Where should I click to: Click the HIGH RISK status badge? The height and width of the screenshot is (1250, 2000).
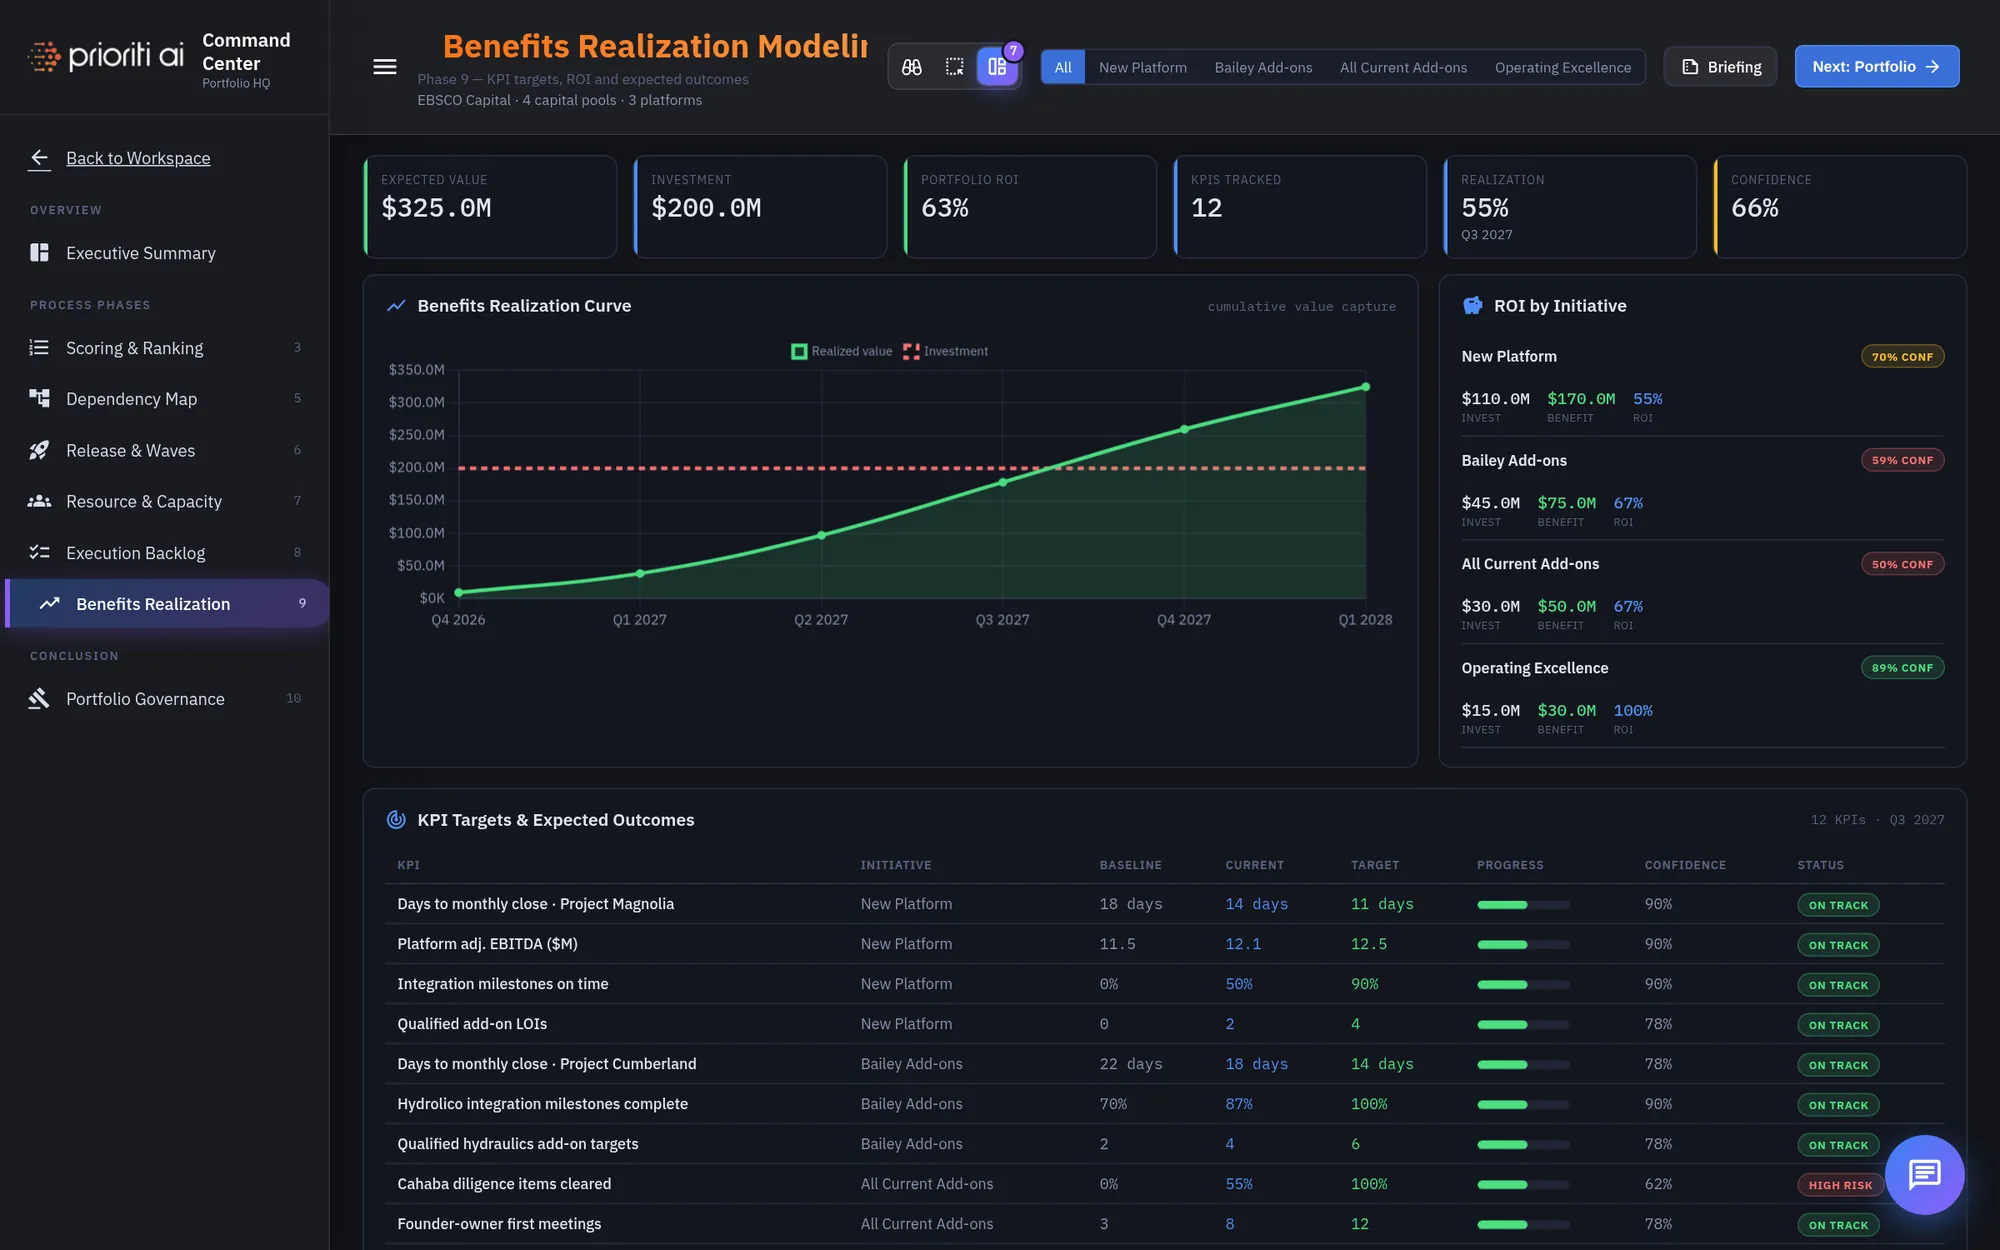point(1840,1185)
